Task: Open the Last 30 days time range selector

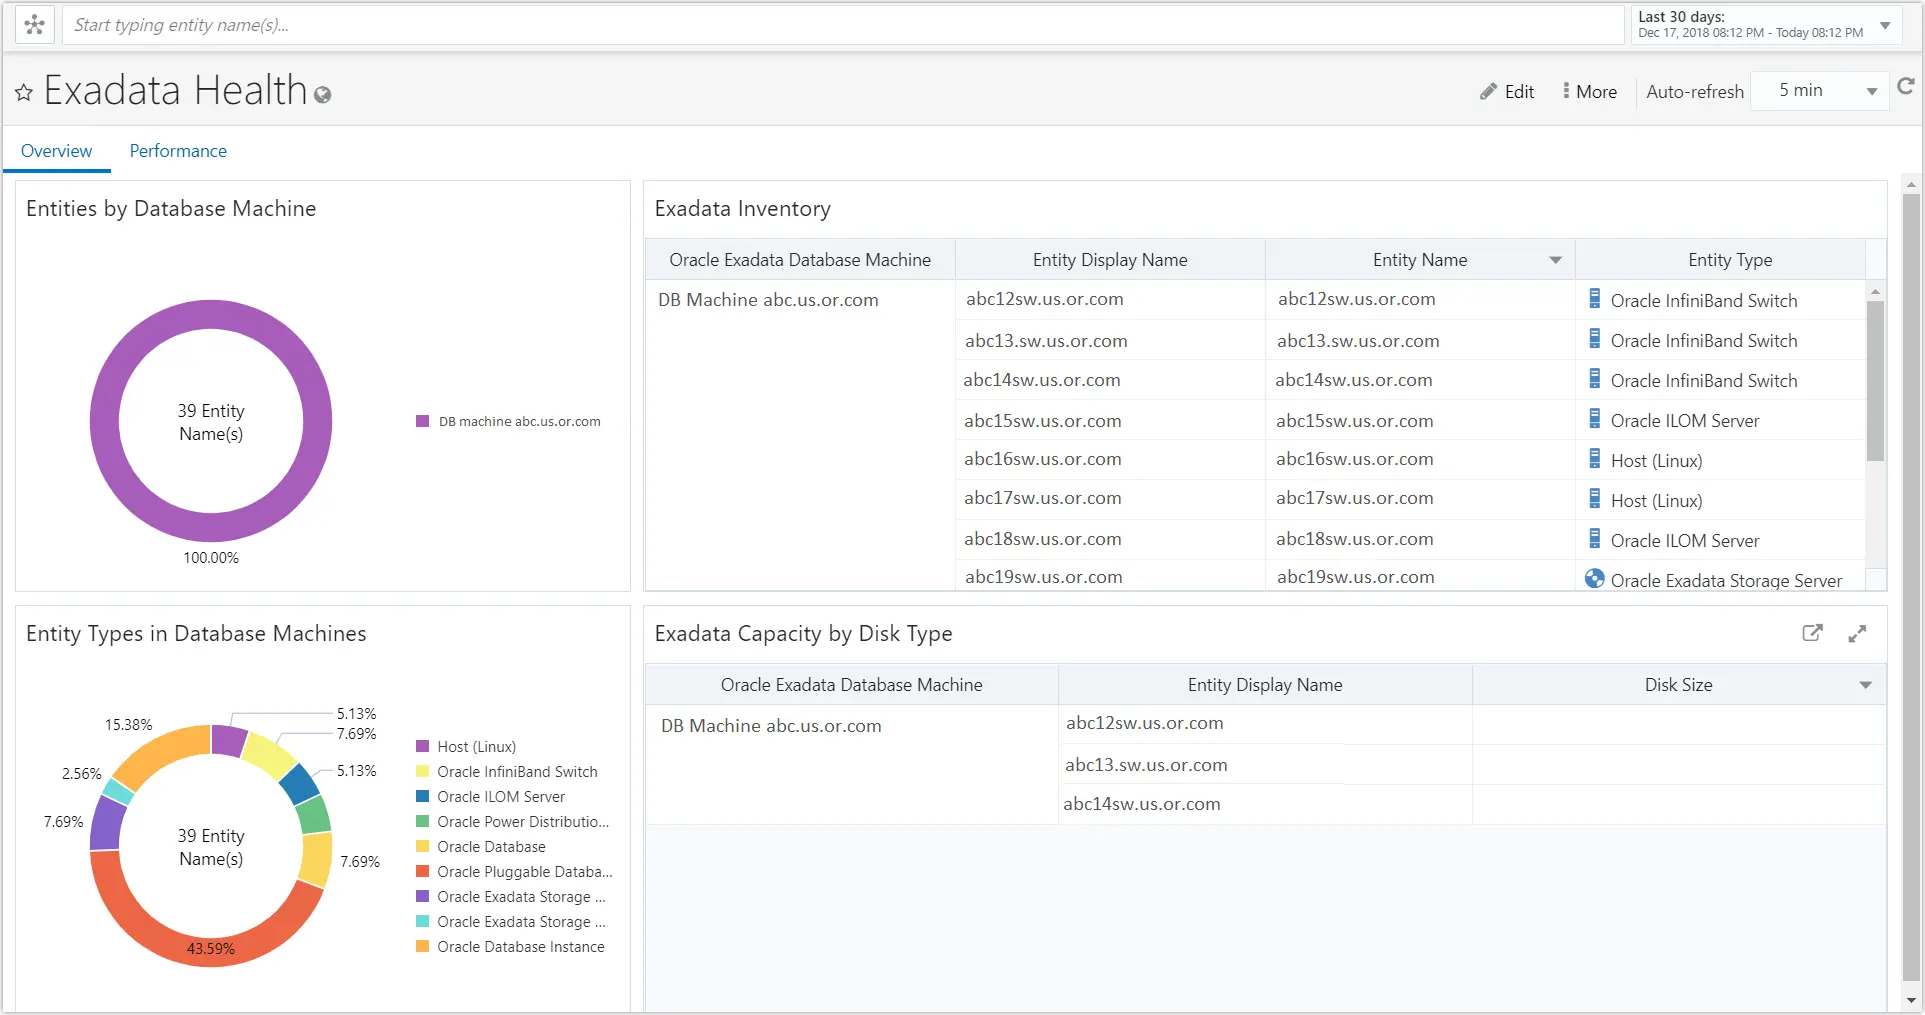Action: click(1765, 25)
